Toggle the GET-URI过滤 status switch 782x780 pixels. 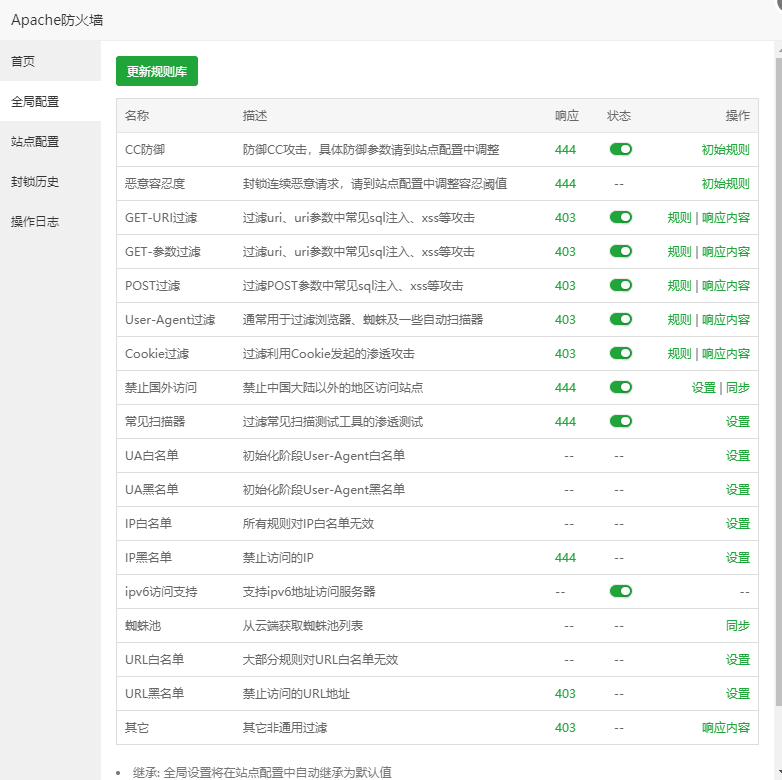coord(620,217)
